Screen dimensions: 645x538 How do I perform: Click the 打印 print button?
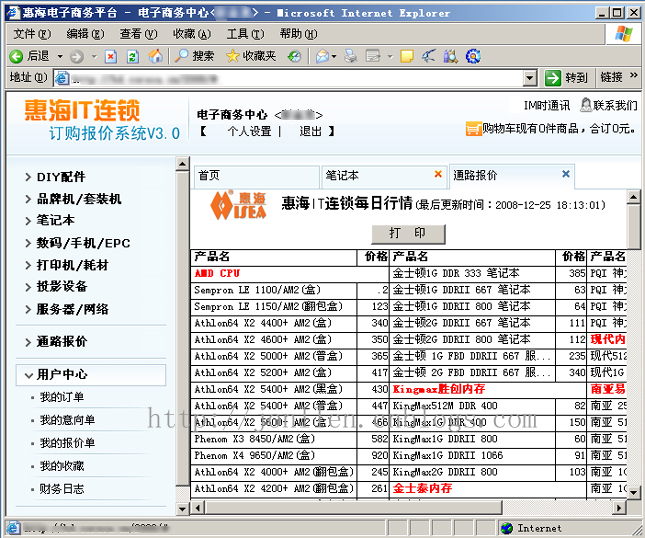(408, 234)
